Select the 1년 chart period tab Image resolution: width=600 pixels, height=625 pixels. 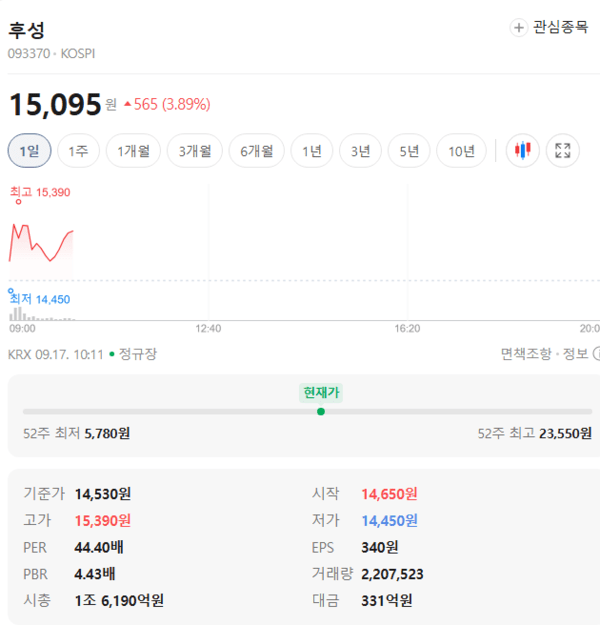[312, 151]
